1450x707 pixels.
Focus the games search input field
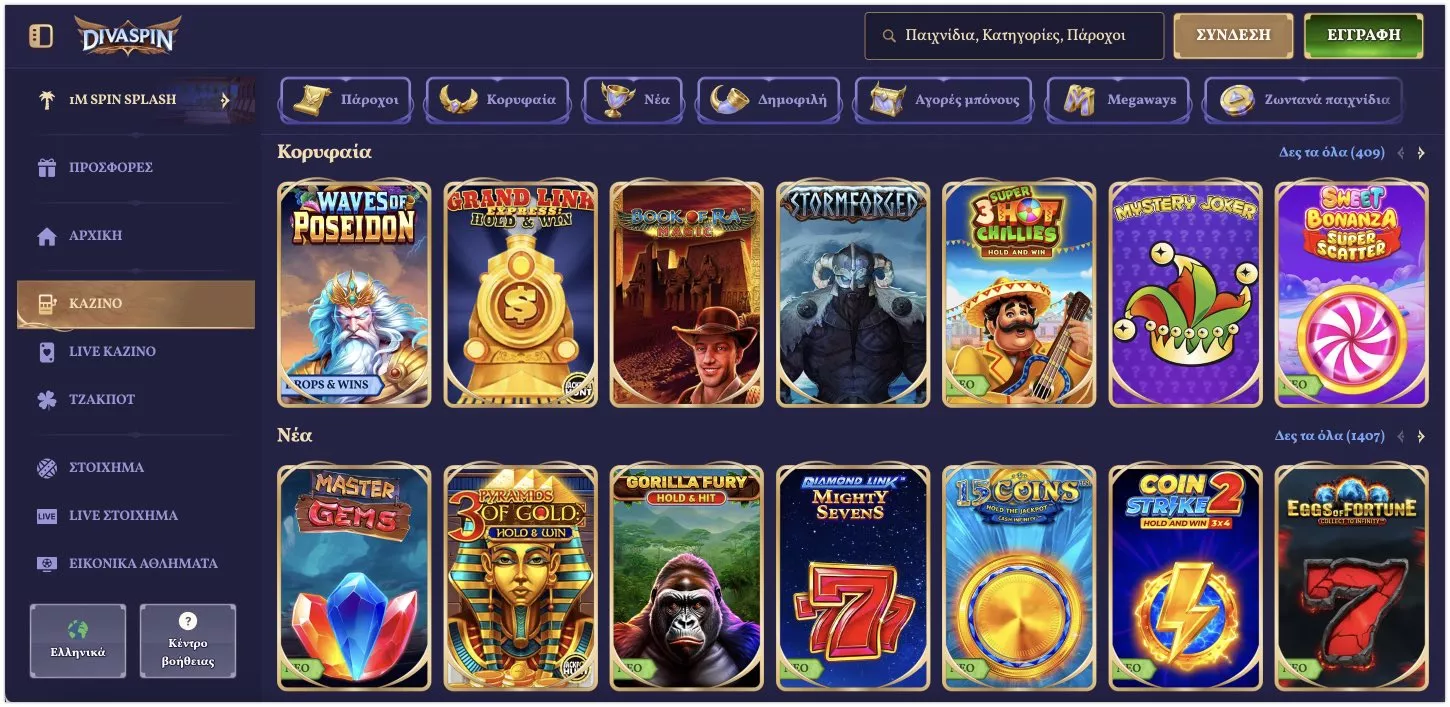click(1014, 36)
